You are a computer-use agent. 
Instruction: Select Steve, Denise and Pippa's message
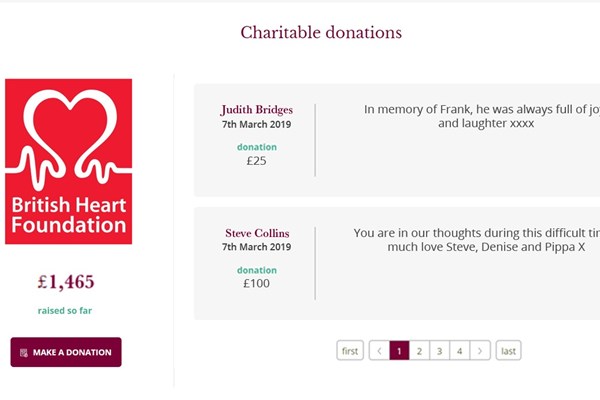click(x=476, y=239)
